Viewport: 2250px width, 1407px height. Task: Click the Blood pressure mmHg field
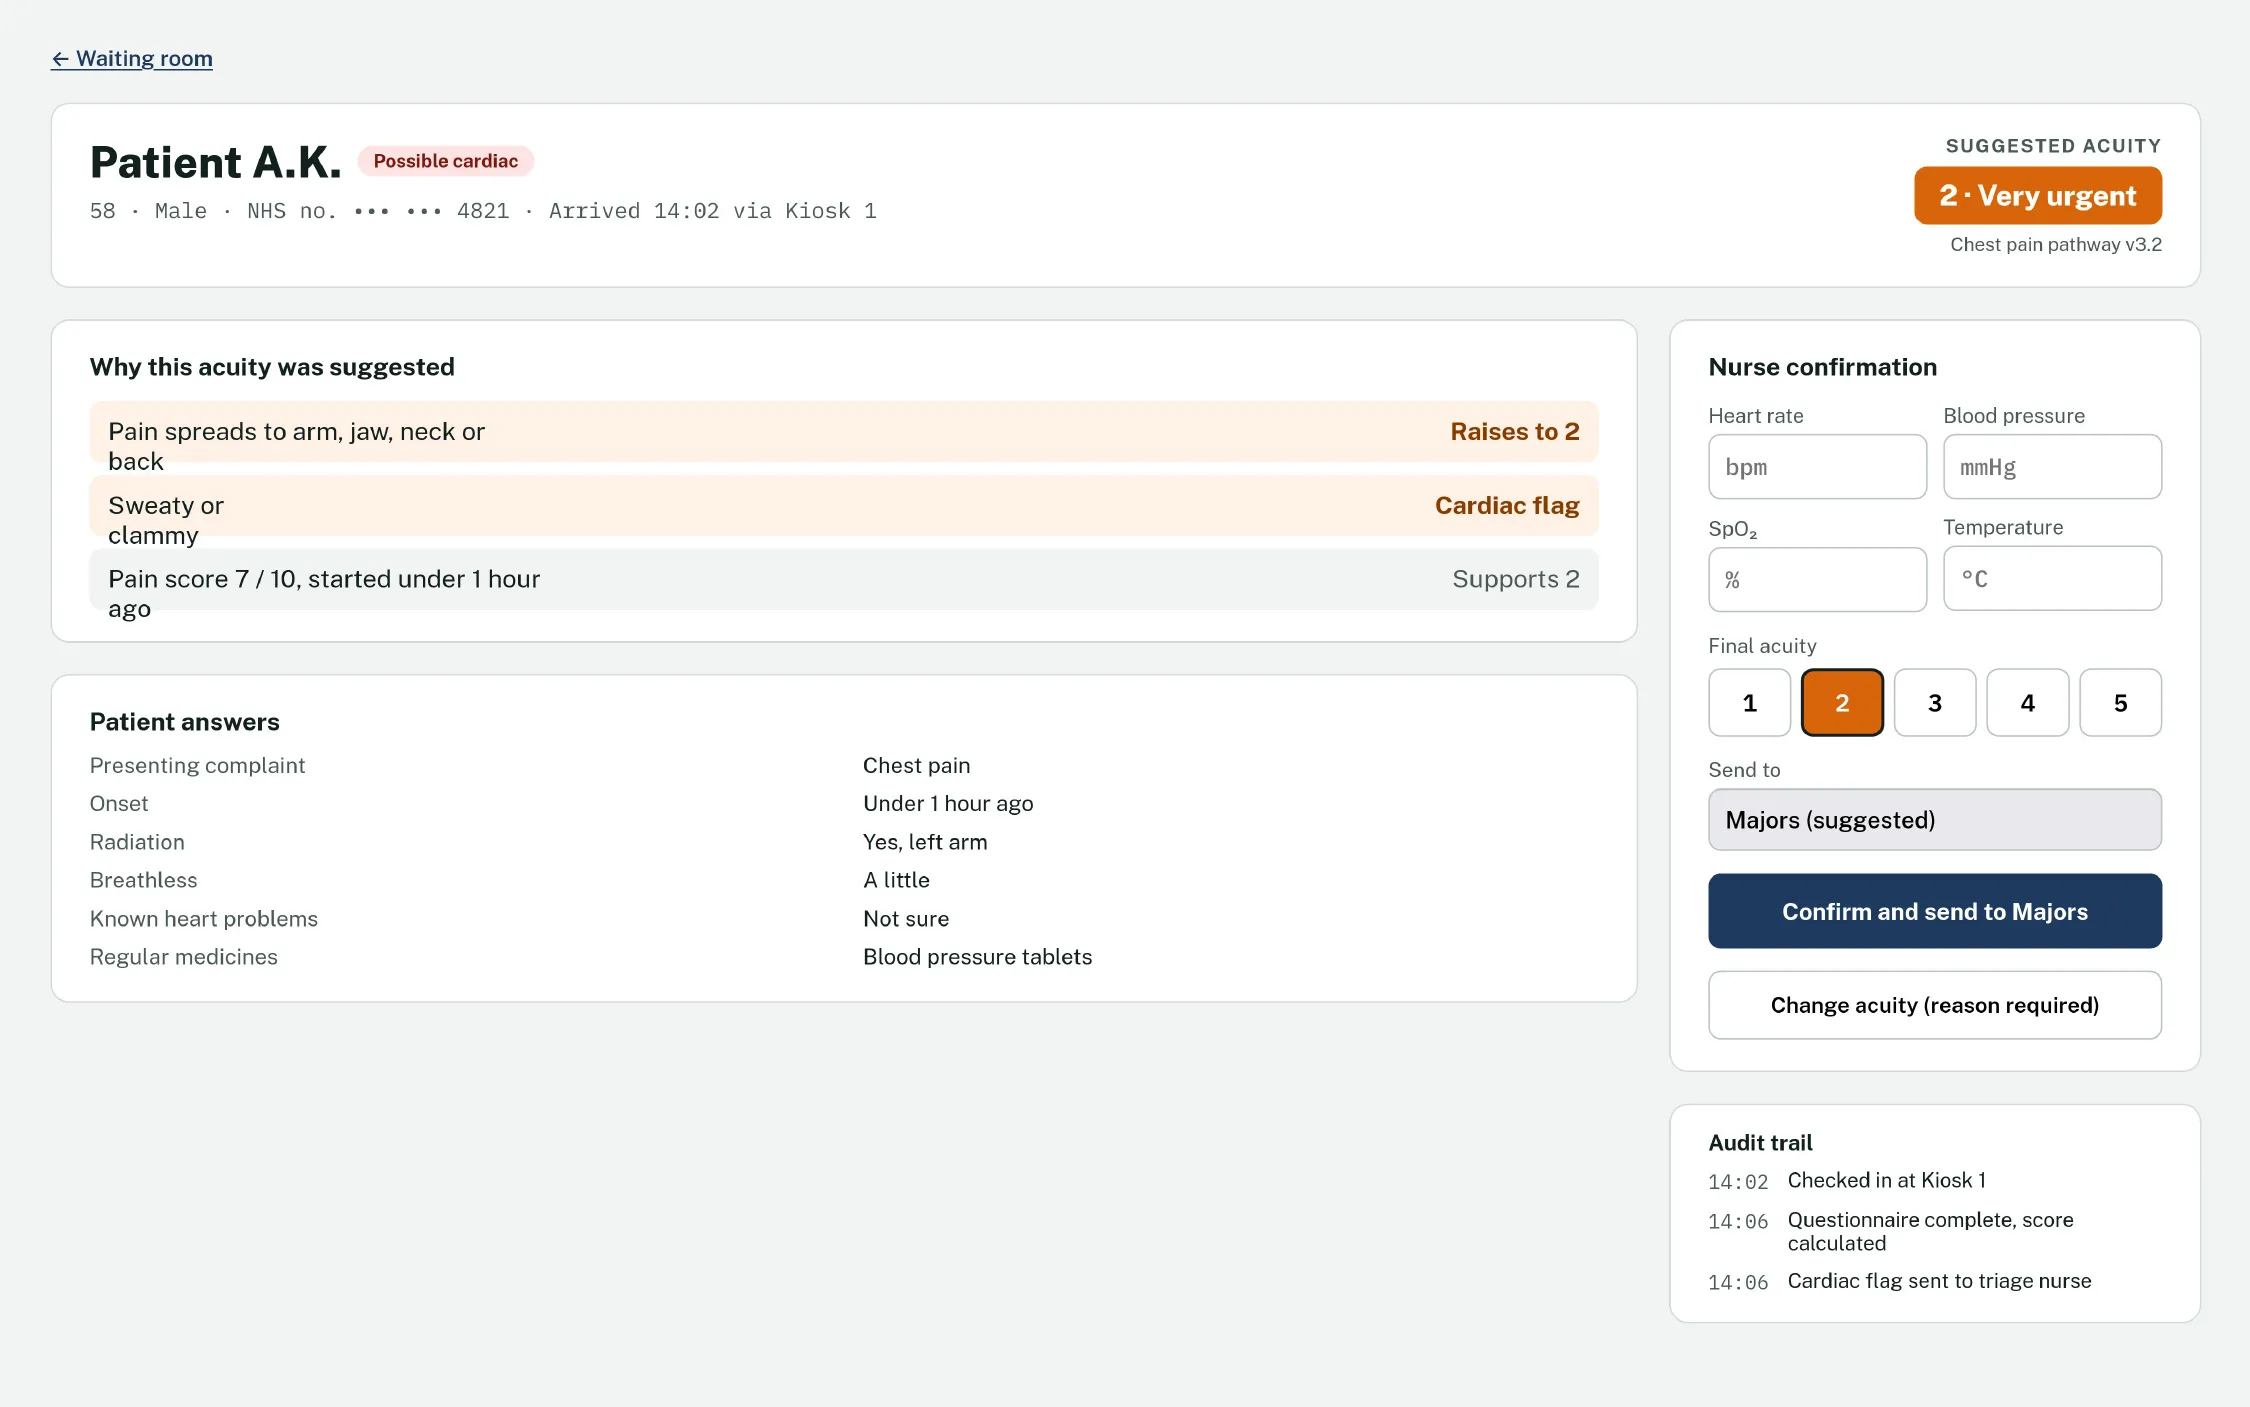point(2052,467)
